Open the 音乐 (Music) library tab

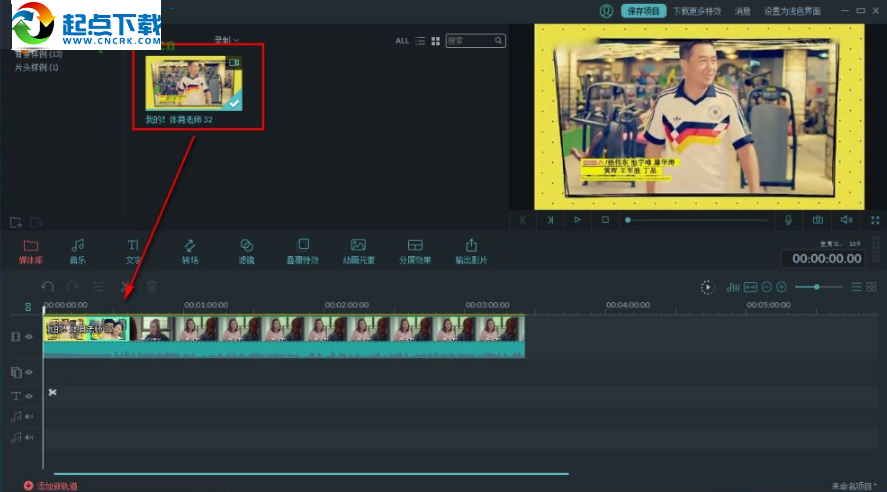click(77, 250)
